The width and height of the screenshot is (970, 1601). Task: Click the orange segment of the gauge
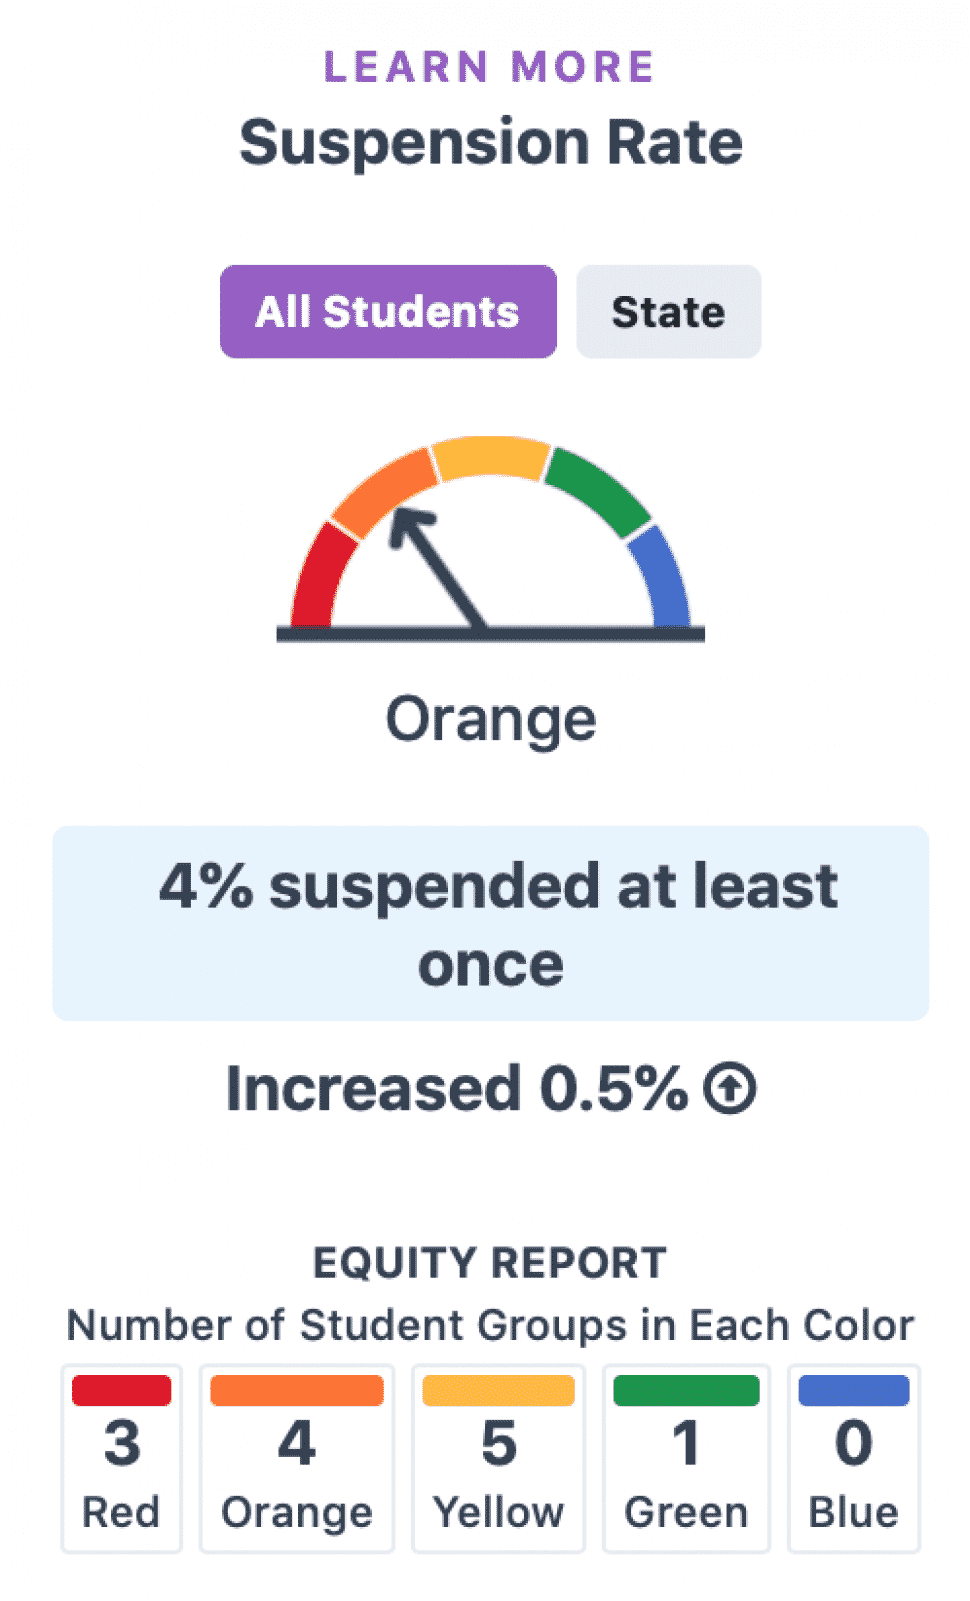click(384, 491)
